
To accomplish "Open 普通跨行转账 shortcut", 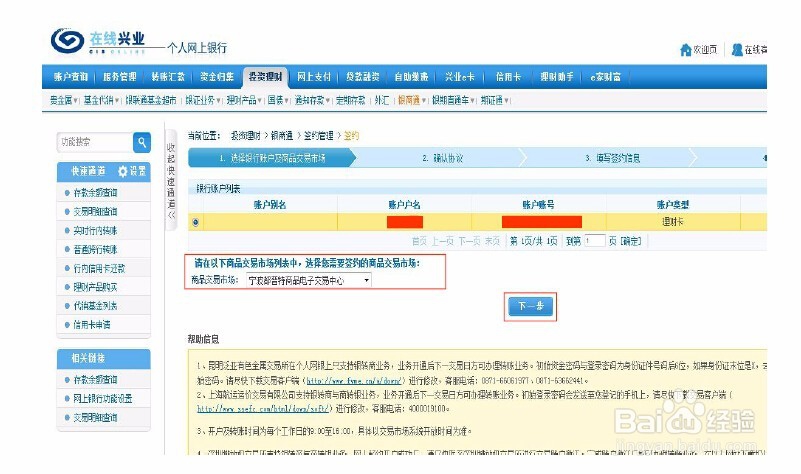I will (95, 249).
